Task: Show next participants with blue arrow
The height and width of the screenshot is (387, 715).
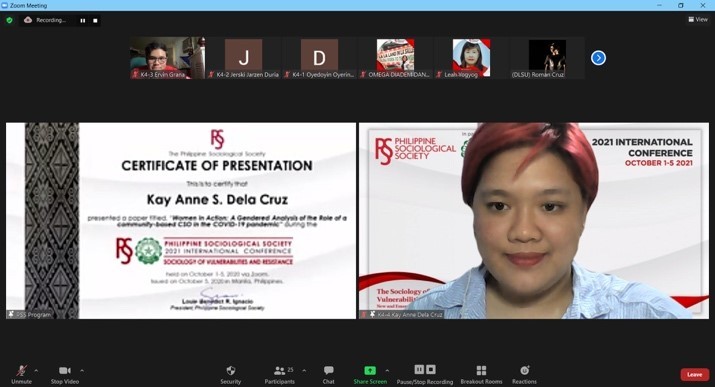Action: pyautogui.click(x=598, y=58)
